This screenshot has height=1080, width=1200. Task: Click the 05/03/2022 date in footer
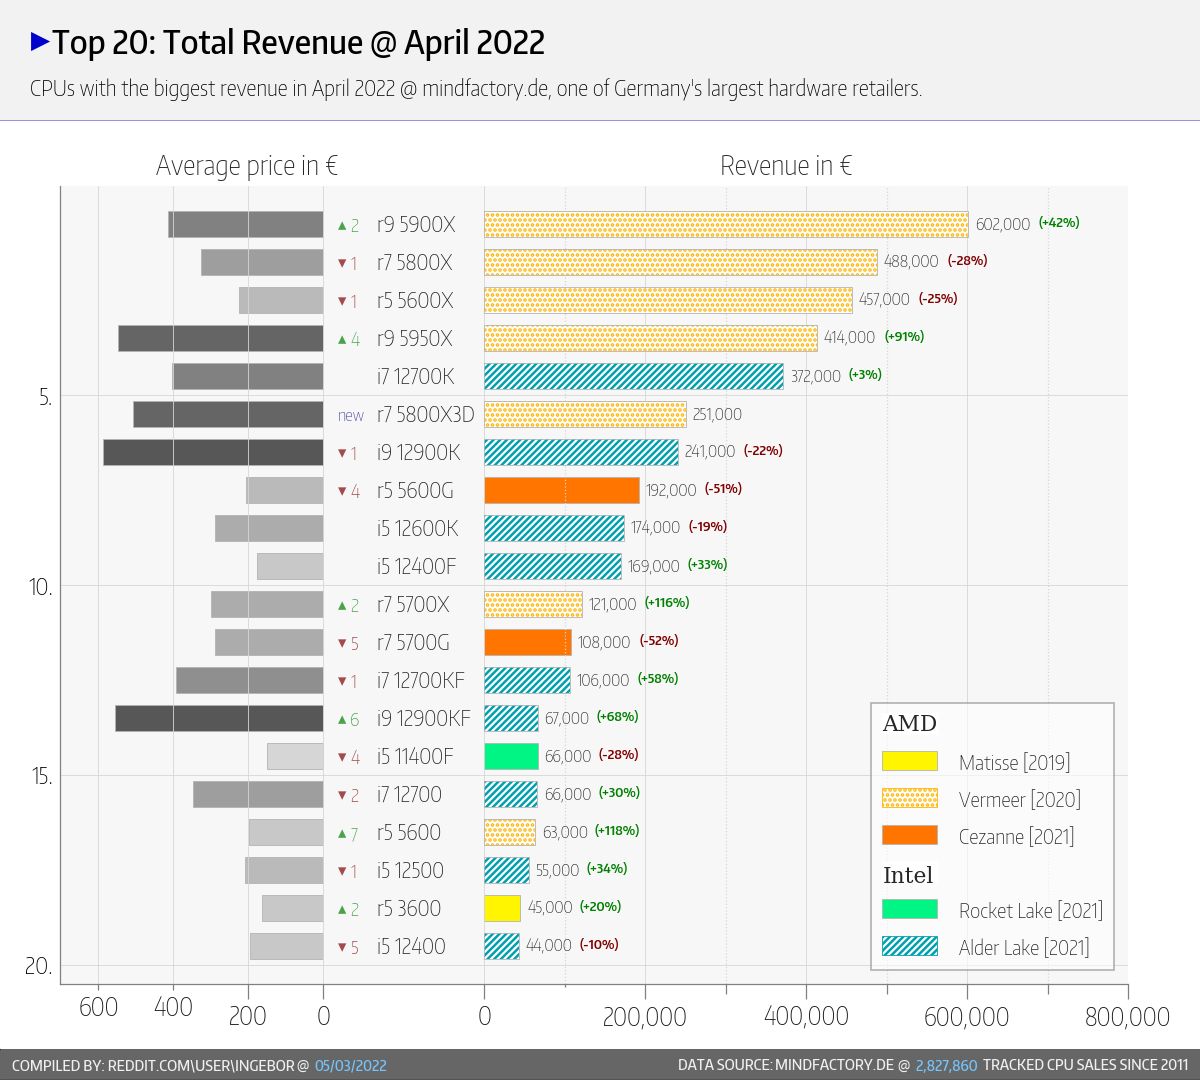(351, 1065)
